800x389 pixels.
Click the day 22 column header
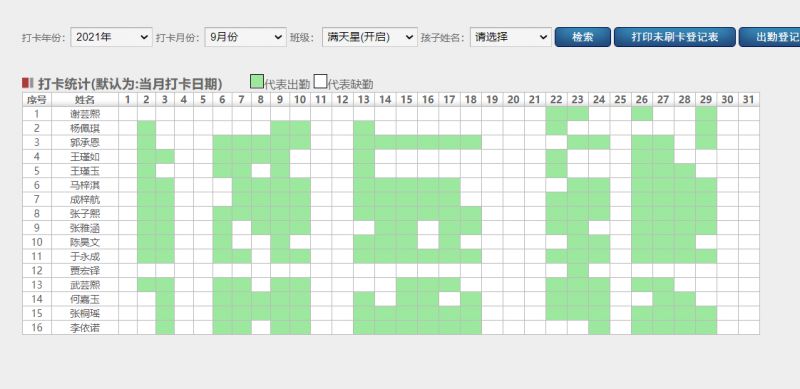[557, 100]
